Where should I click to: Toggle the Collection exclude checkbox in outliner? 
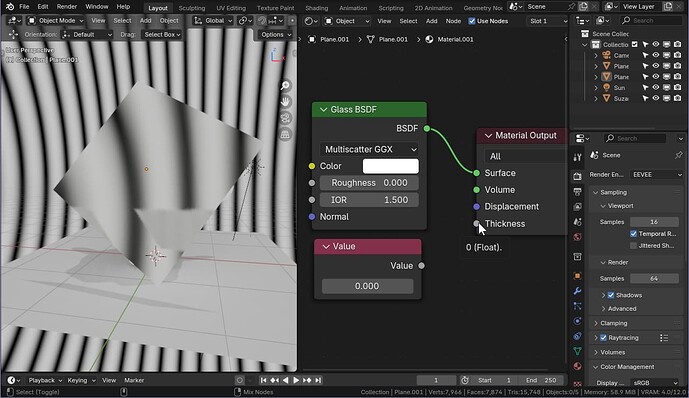click(635, 44)
